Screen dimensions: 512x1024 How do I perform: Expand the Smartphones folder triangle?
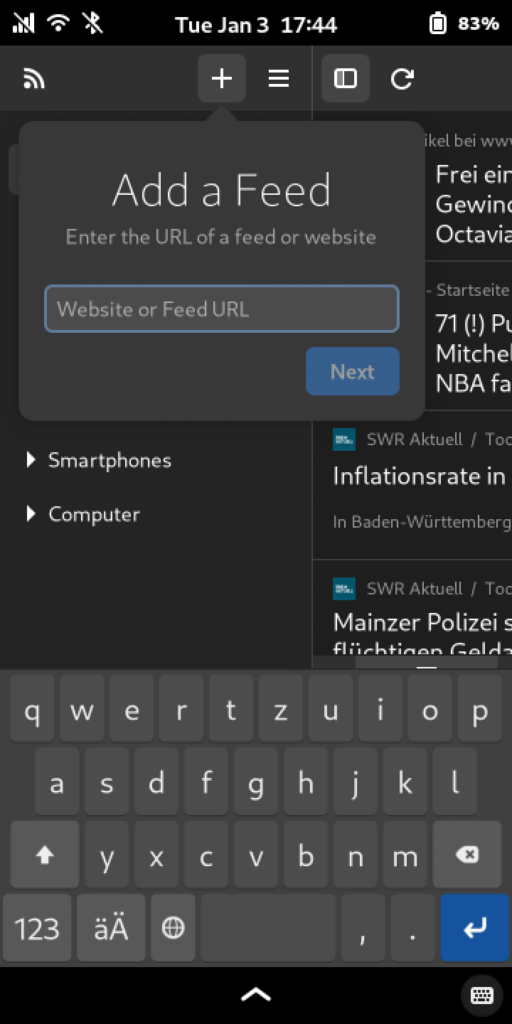[31, 460]
